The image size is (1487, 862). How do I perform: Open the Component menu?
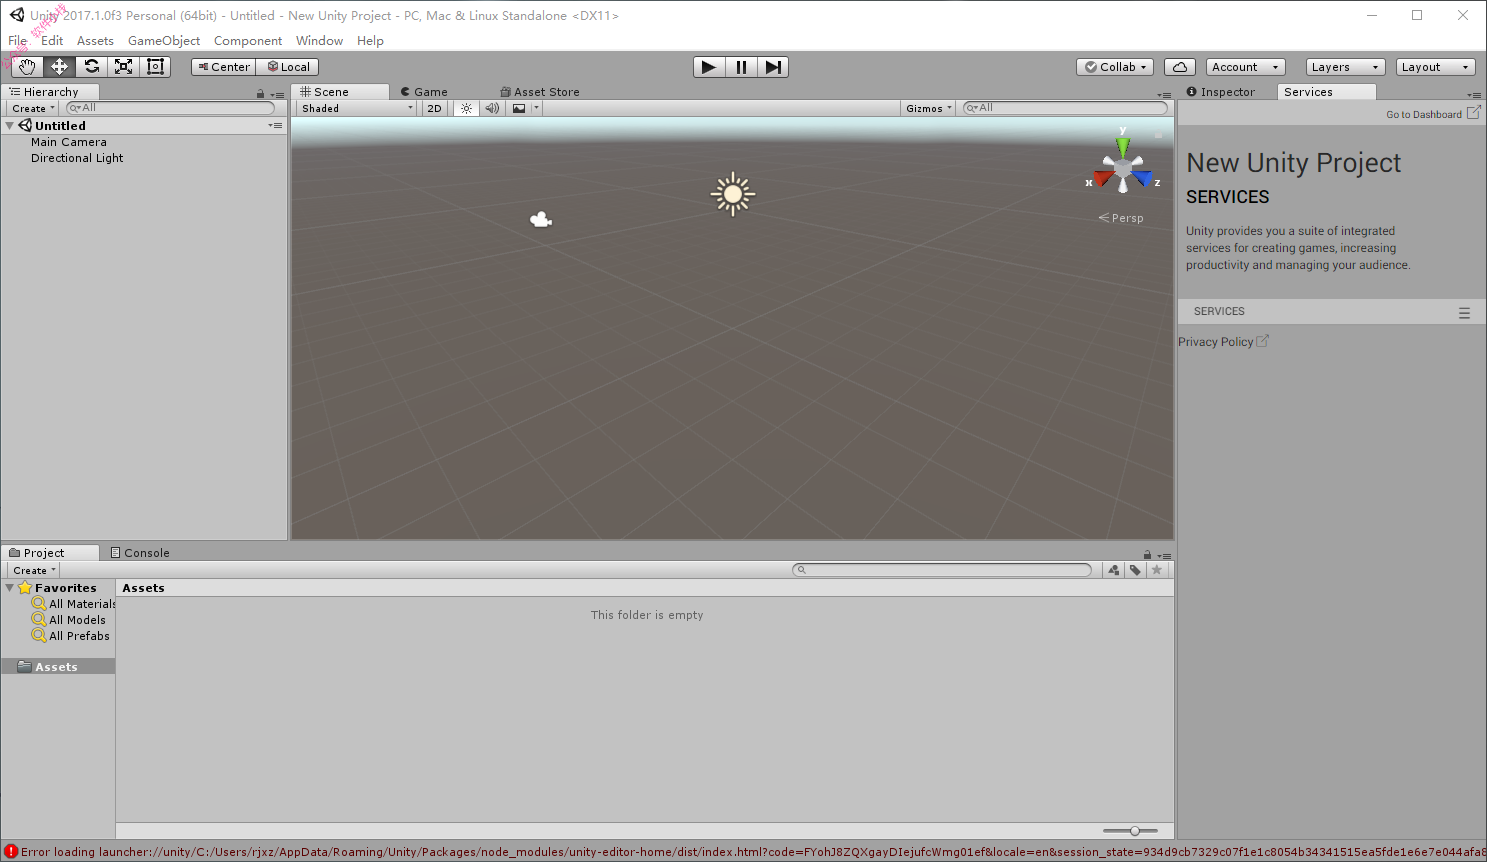point(248,41)
